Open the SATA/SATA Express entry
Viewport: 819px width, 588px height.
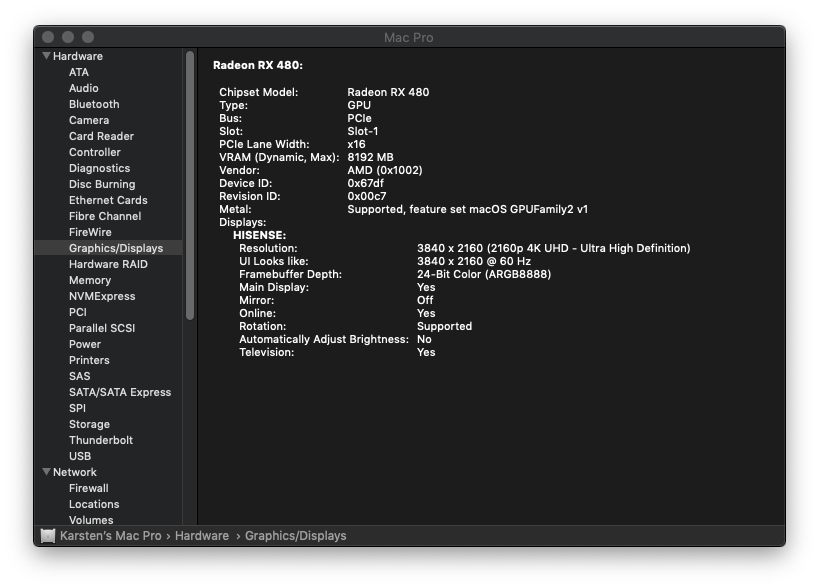(x=120, y=393)
